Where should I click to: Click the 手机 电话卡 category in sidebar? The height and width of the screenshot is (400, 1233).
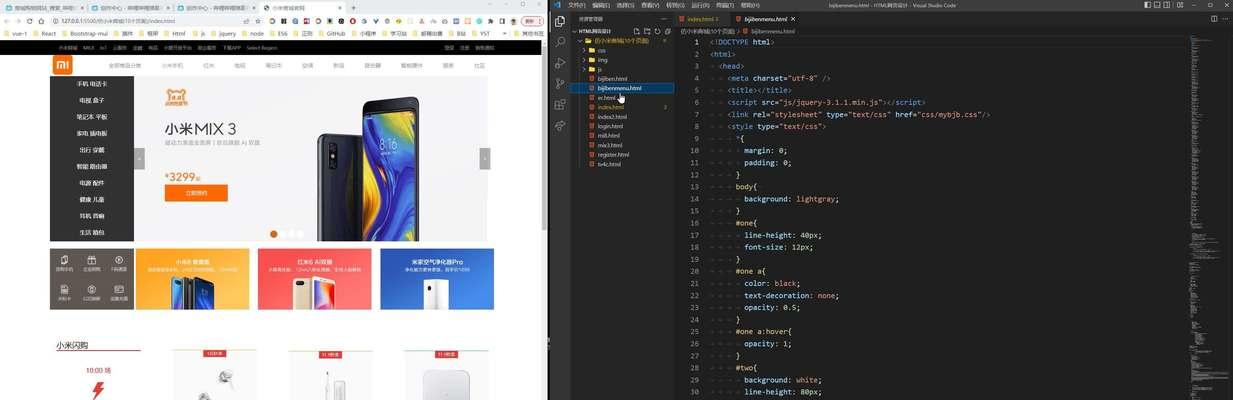(x=92, y=84)
